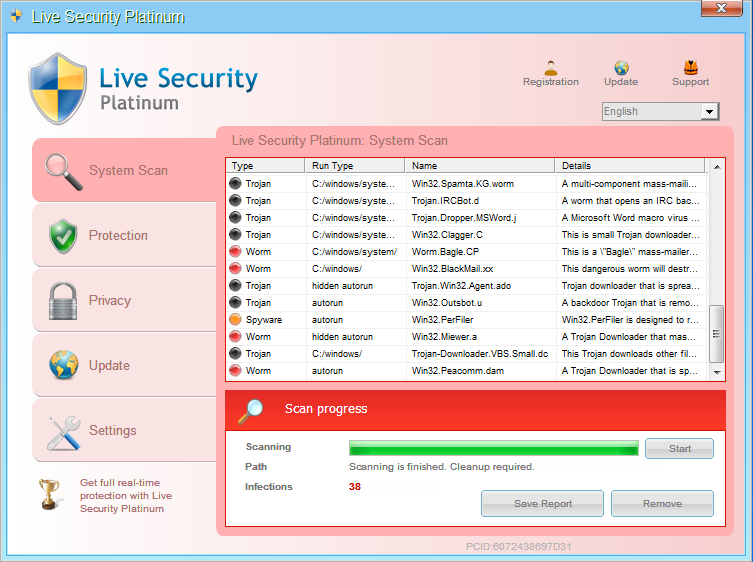The image size is (753, 562).
Task: Open the Settings tab
Action: coord(124,430)
